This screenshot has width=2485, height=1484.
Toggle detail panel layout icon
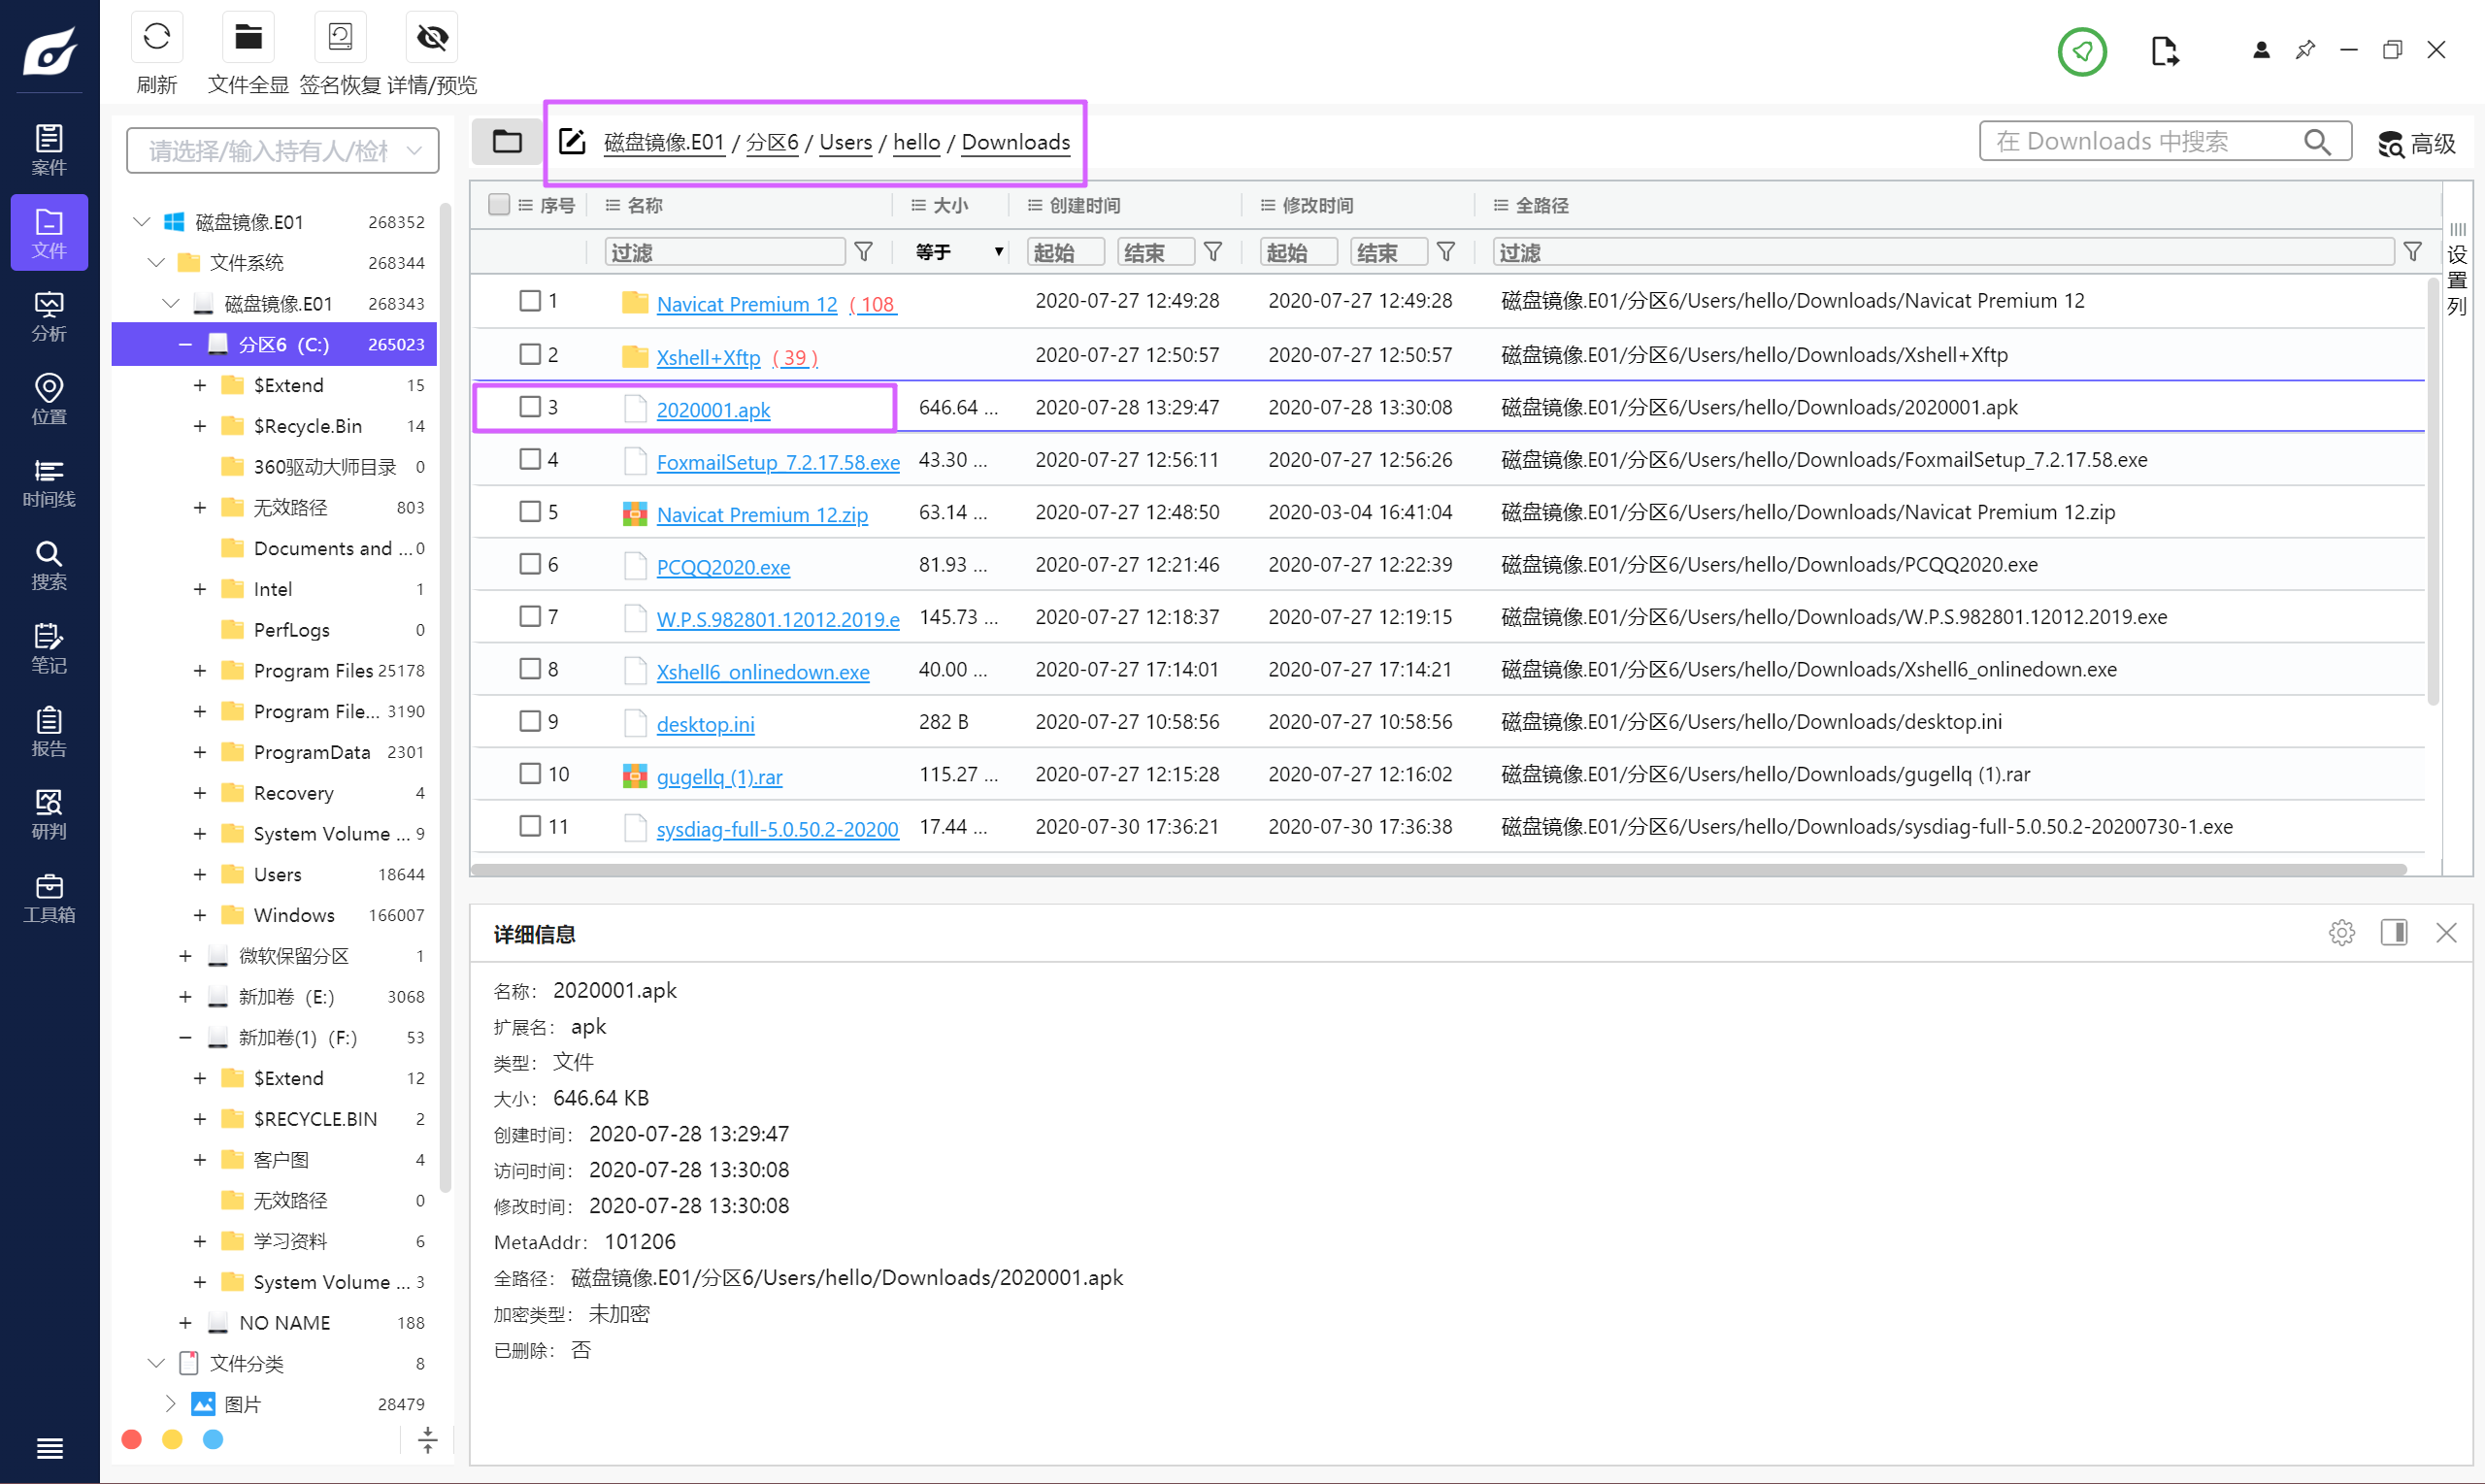(x=2394, y=933)
